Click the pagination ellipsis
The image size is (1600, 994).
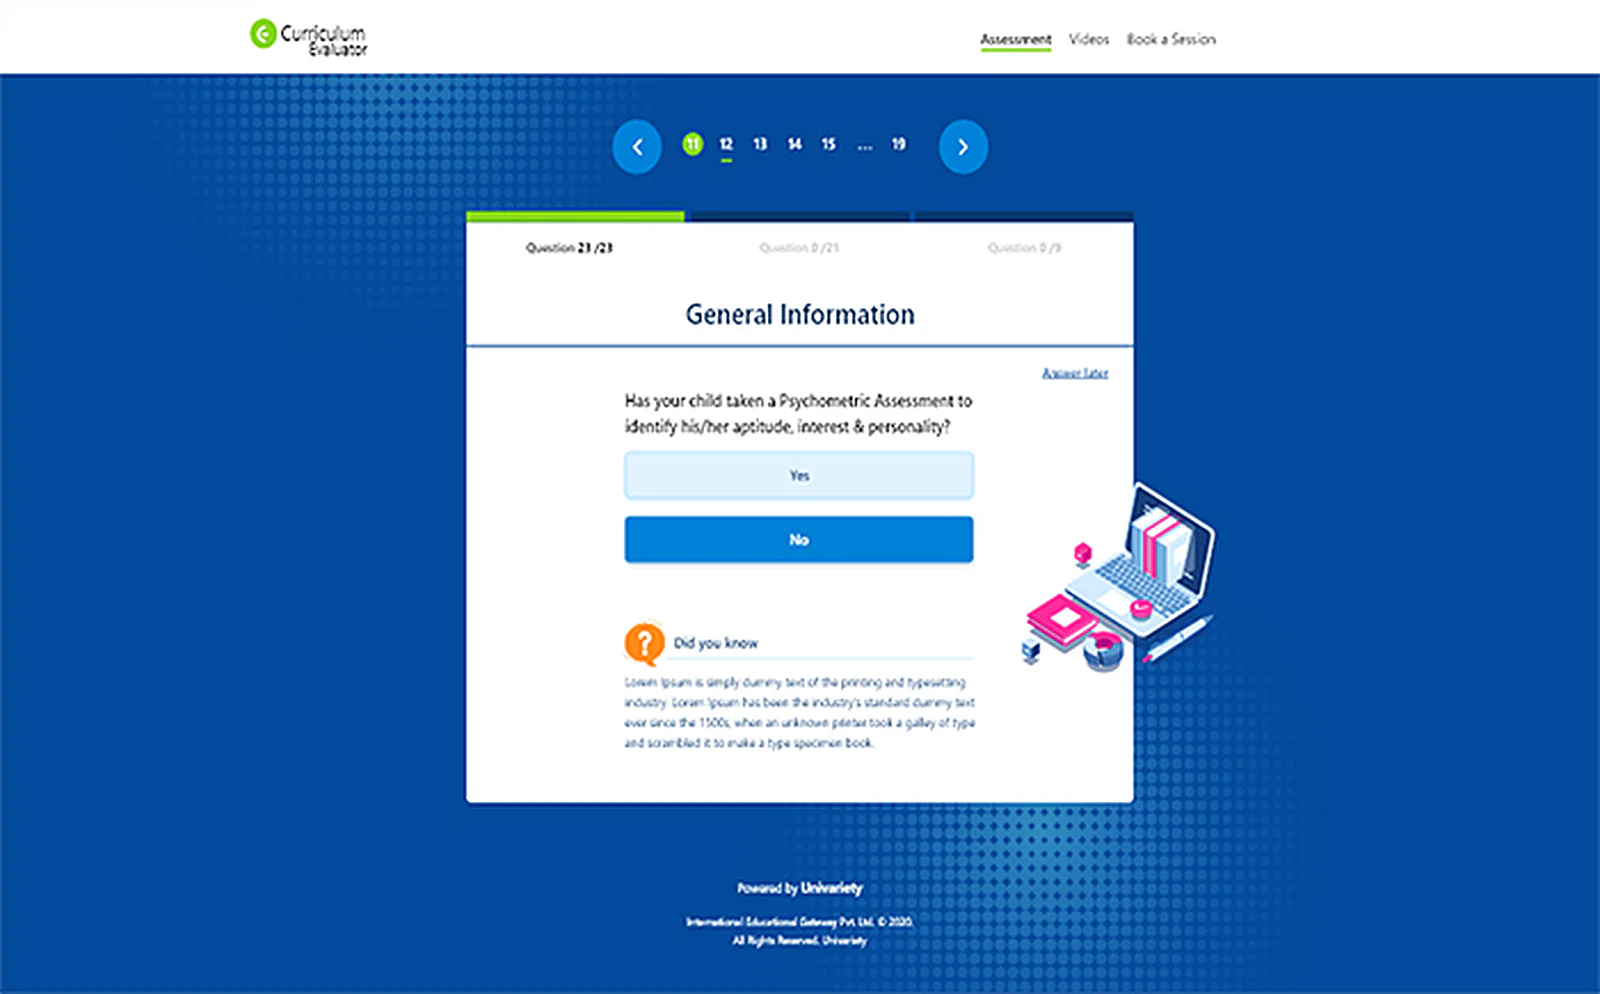point(864,146)
